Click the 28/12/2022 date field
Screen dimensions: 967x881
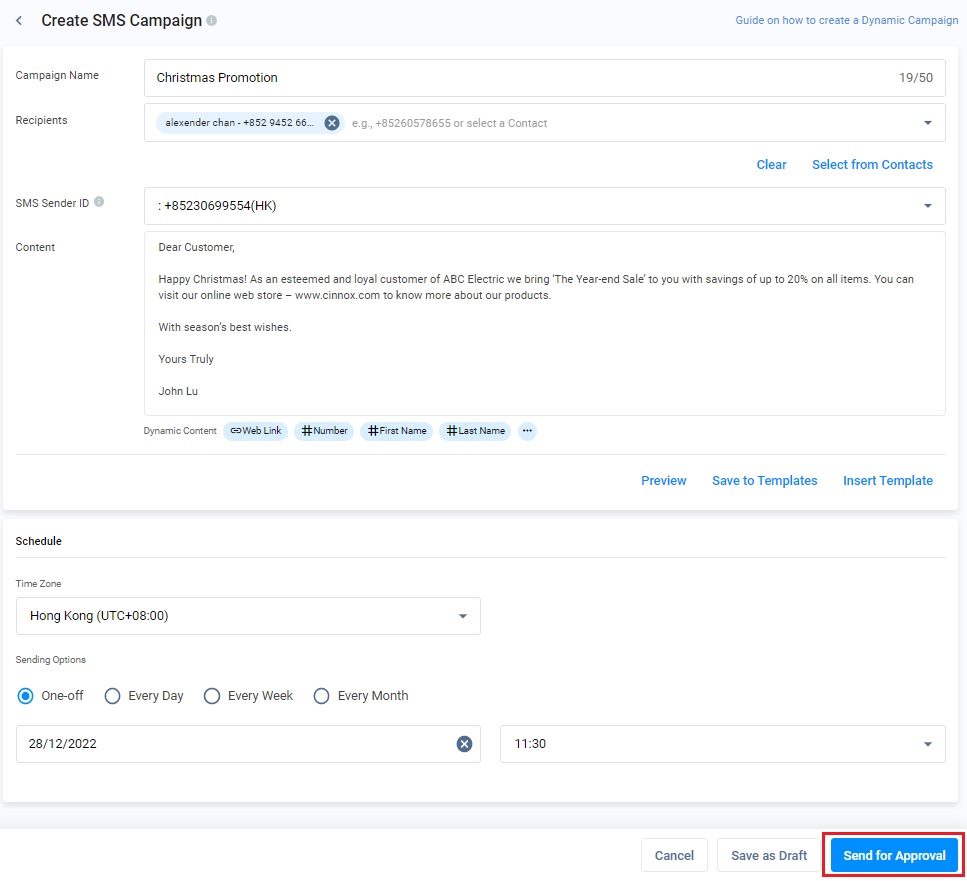tap(248, 744)
